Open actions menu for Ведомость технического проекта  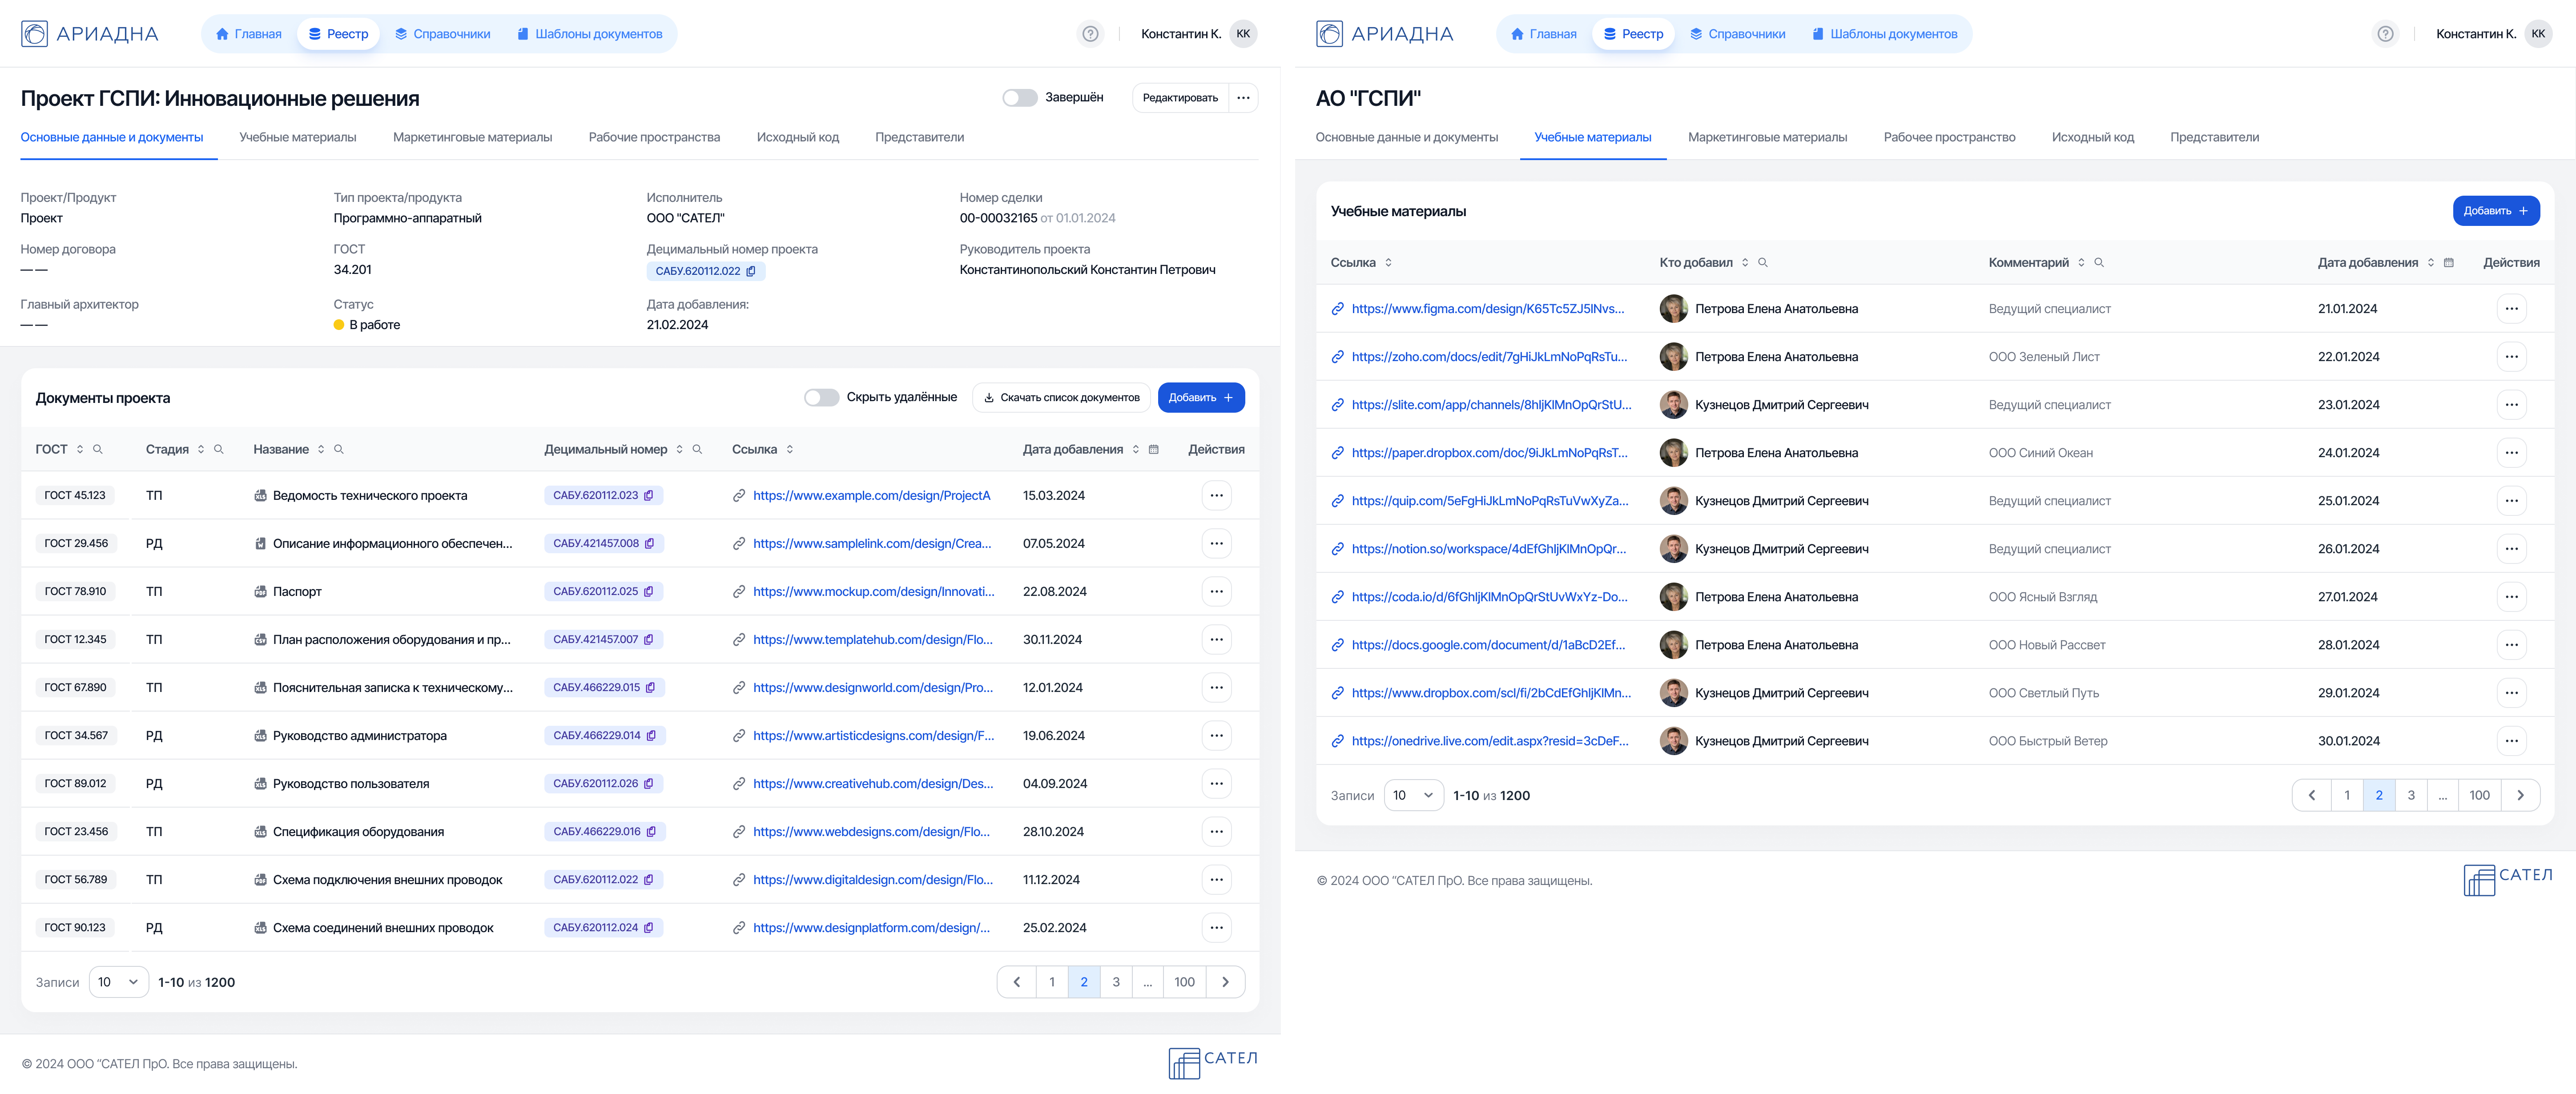coord(1216,496)
